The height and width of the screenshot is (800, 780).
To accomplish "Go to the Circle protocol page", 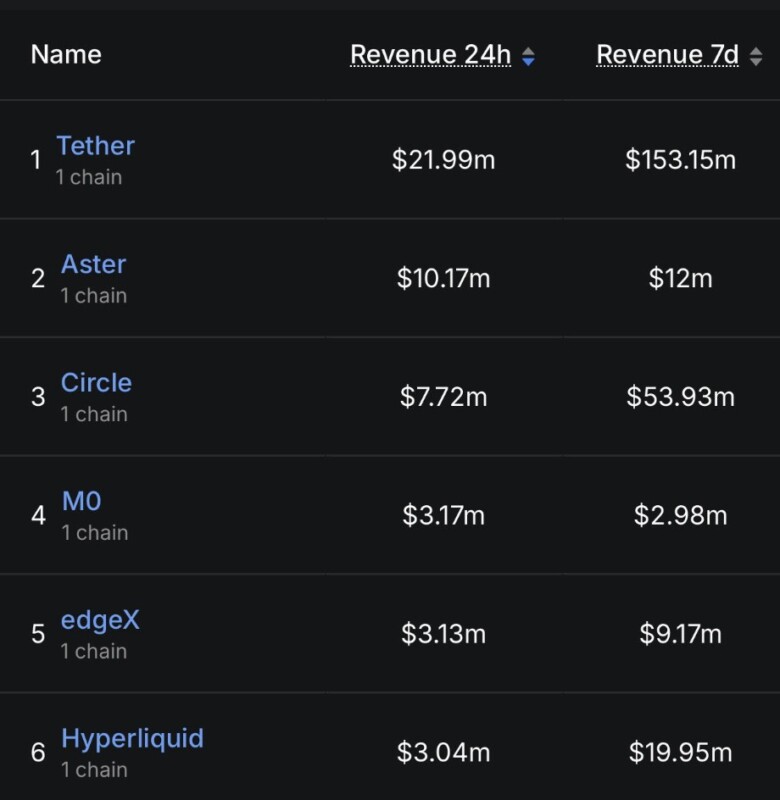I will pos(96,383).
